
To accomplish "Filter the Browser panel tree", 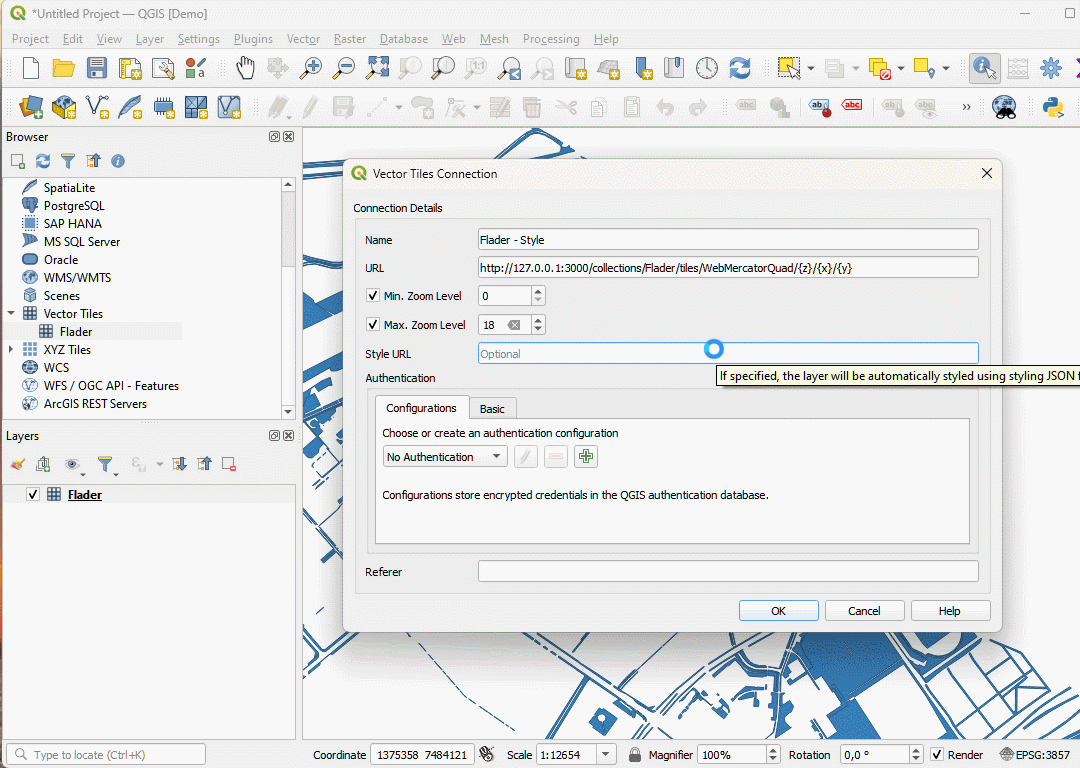I will coord(68,161).
